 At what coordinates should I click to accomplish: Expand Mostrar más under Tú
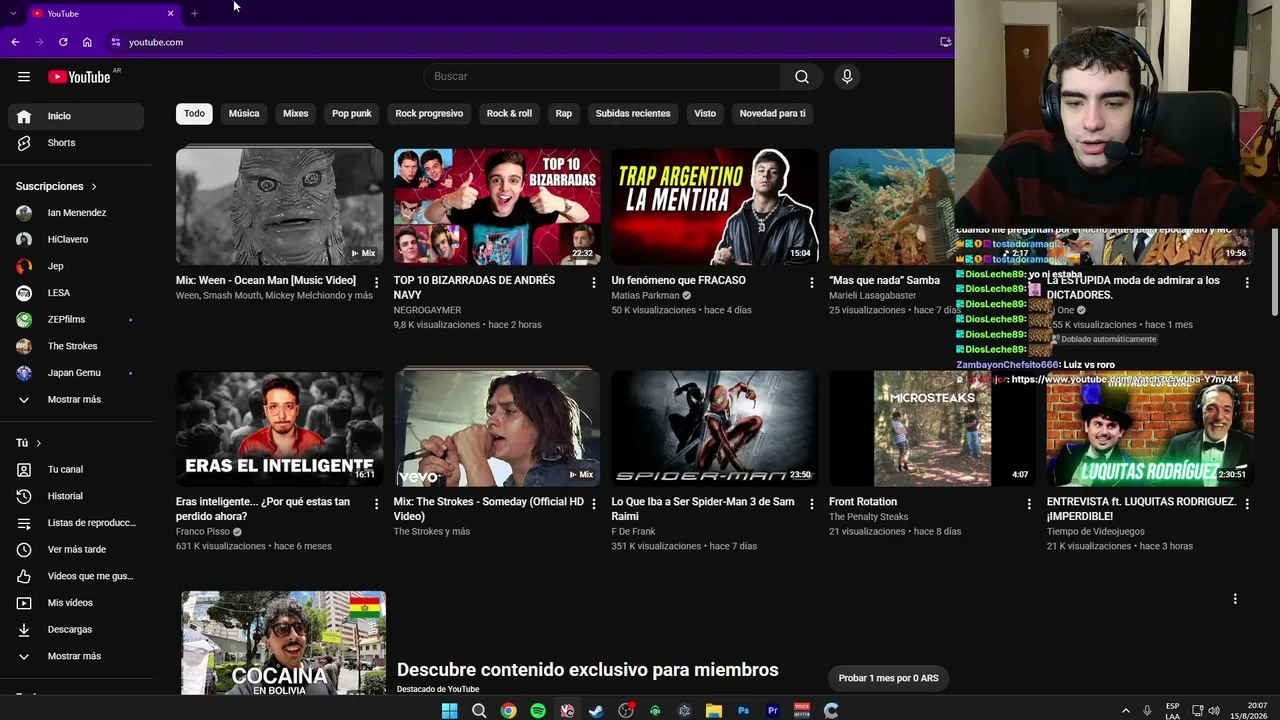[76, 656]
